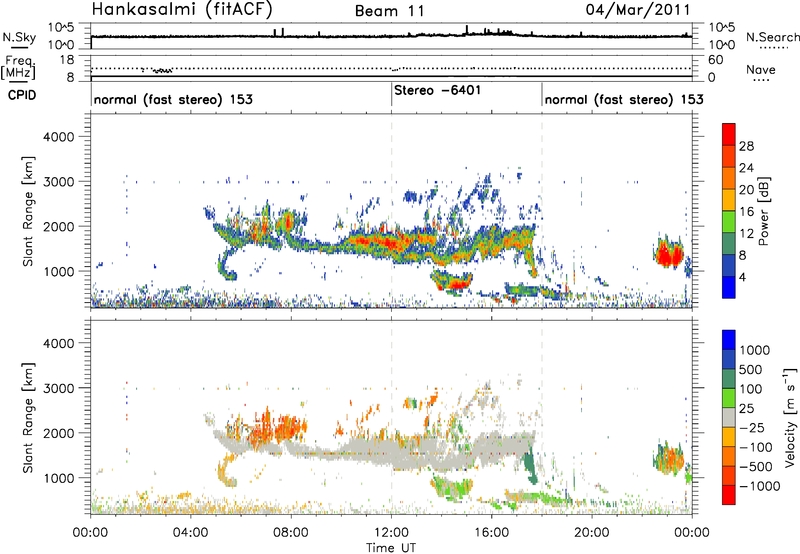Click the blue 1000 Velocity colorbar segment
Viewport: 800px width, 554px height.
click(729, 340)
